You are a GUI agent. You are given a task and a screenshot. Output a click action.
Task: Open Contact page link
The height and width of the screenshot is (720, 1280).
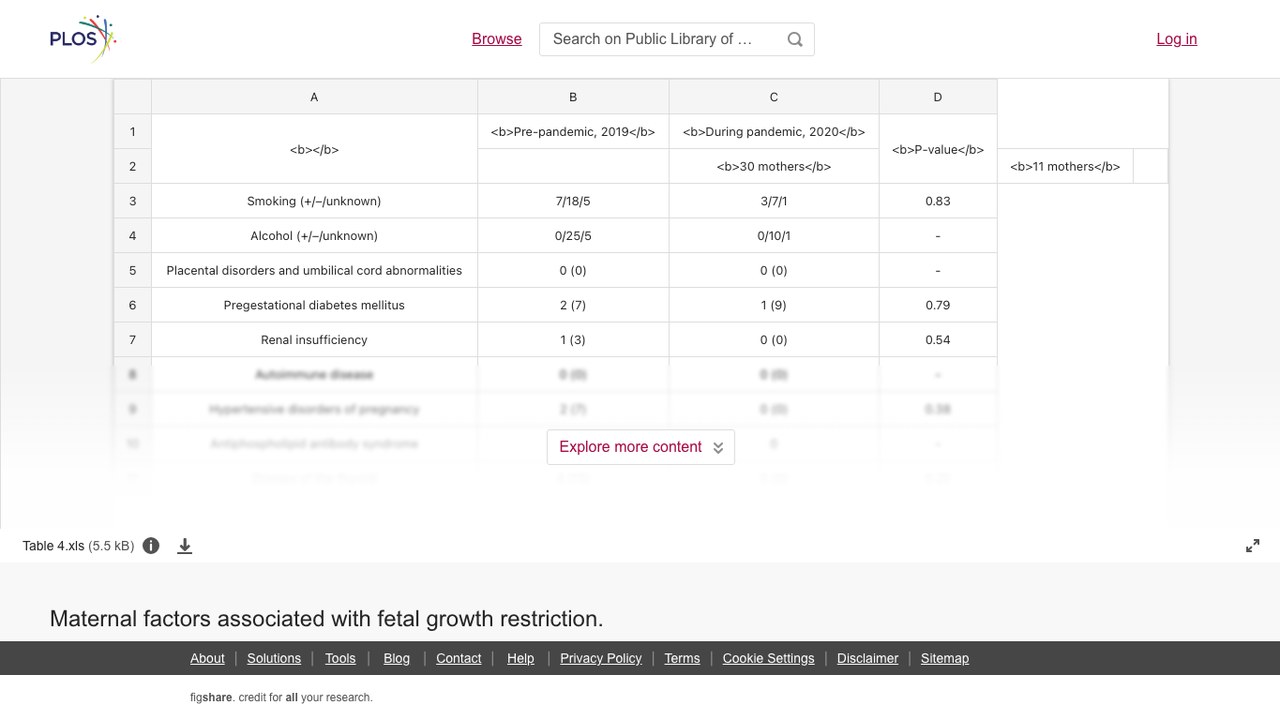(x=459, y=658)
